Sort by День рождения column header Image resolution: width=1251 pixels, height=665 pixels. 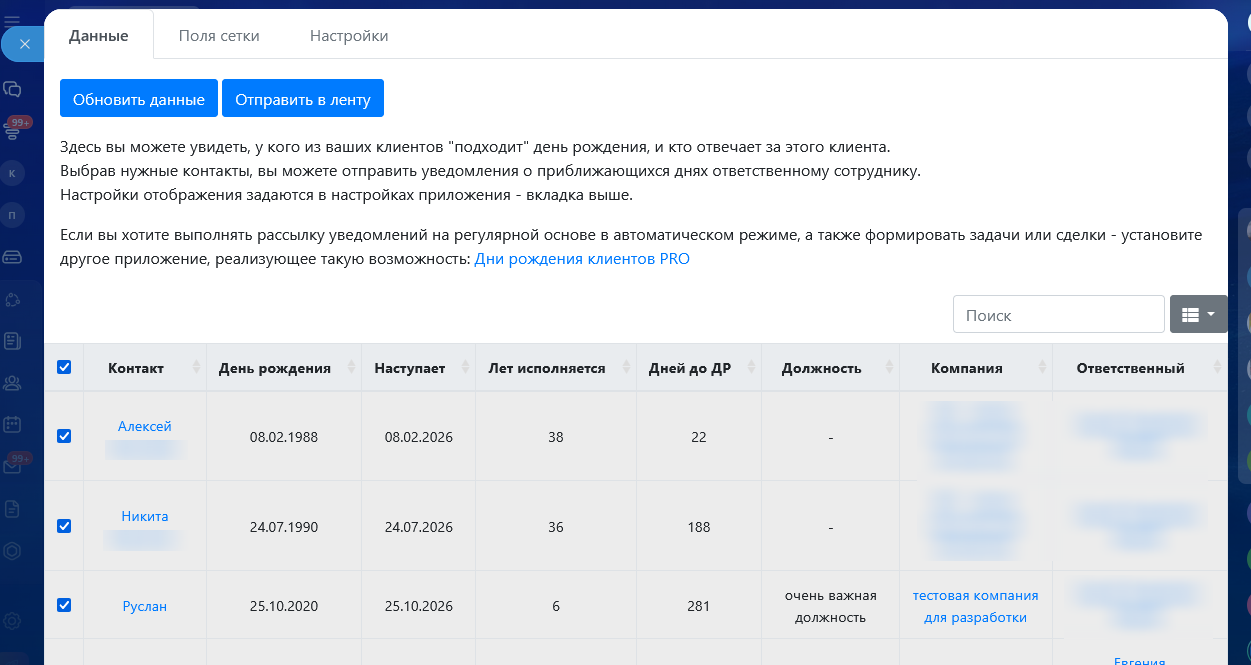[274, 368]
